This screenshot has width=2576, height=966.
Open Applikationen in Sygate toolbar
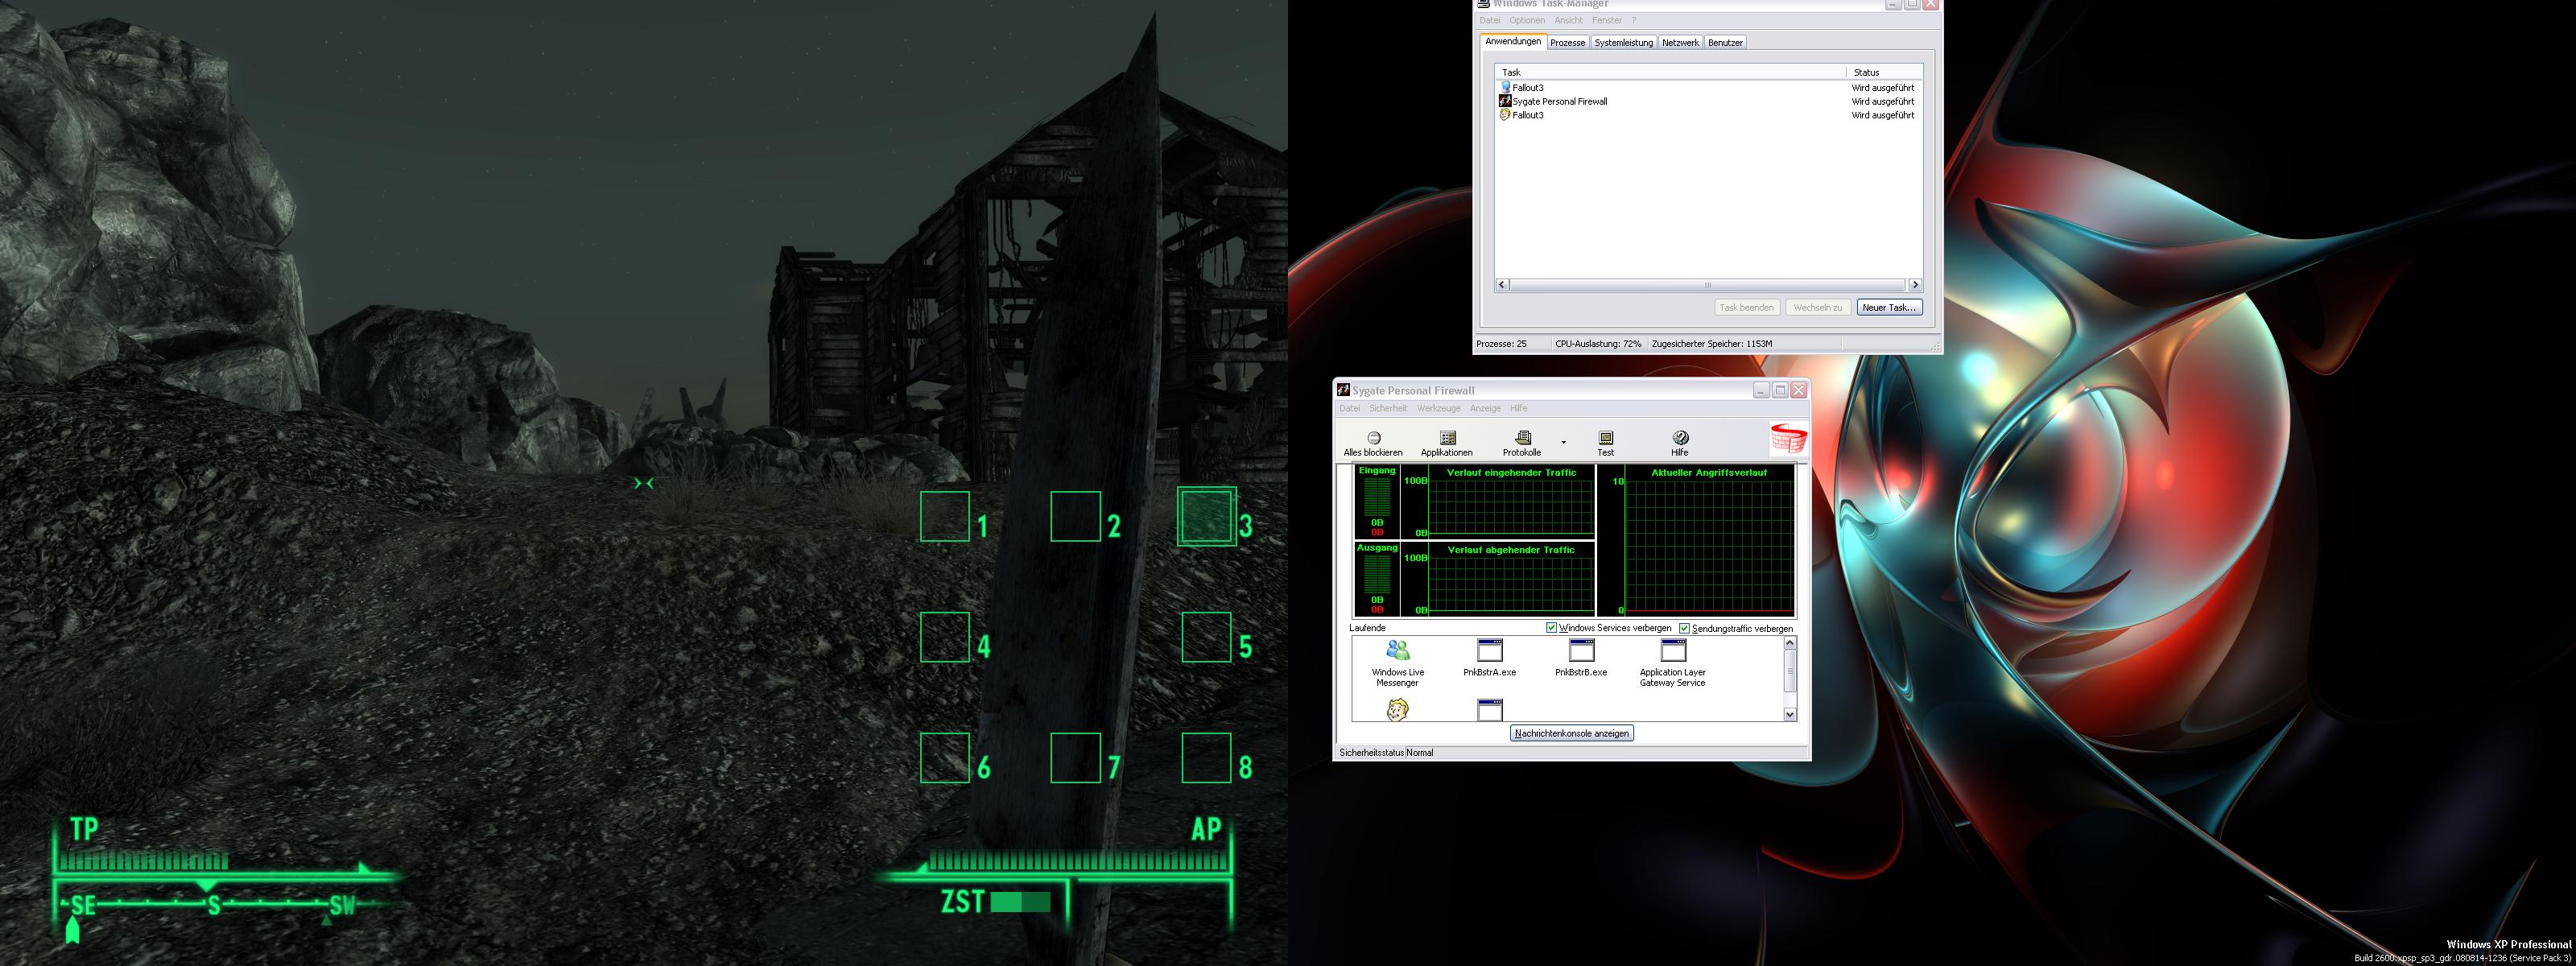(1447, 443)
